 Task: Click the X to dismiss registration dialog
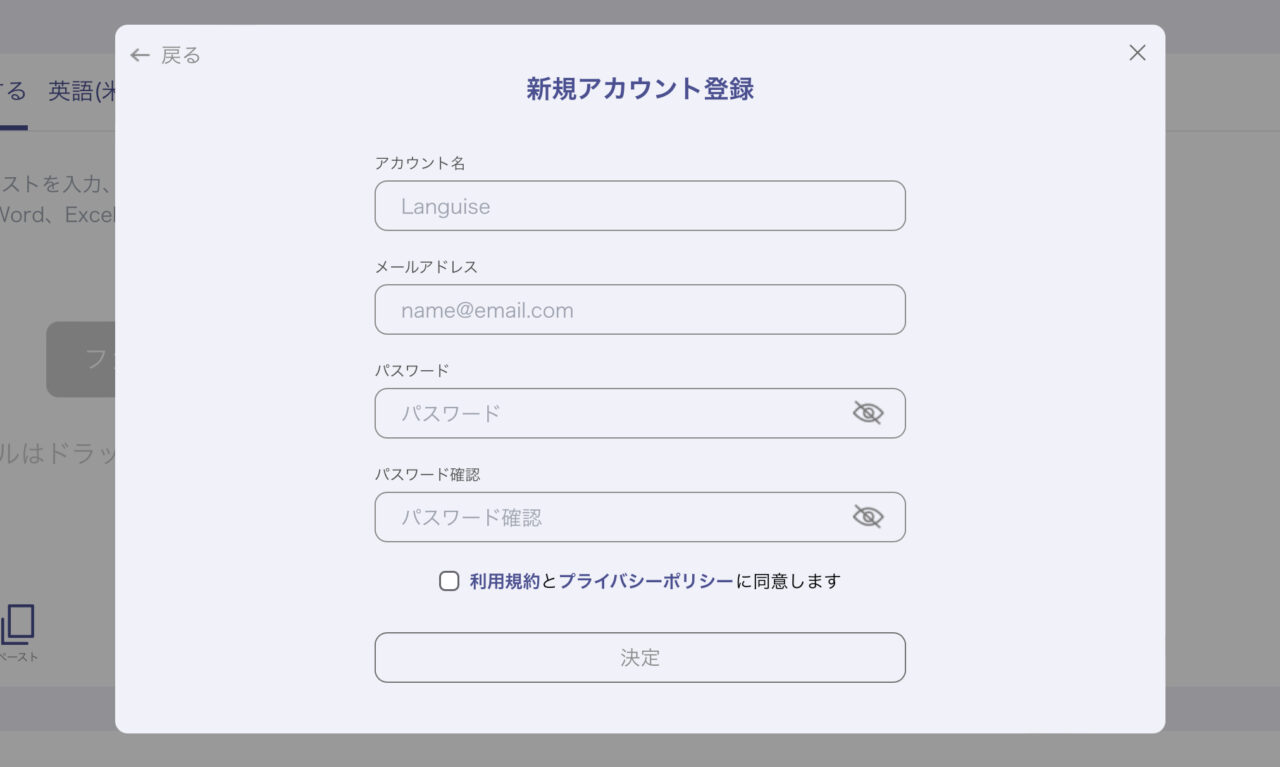click(1137, 53)
